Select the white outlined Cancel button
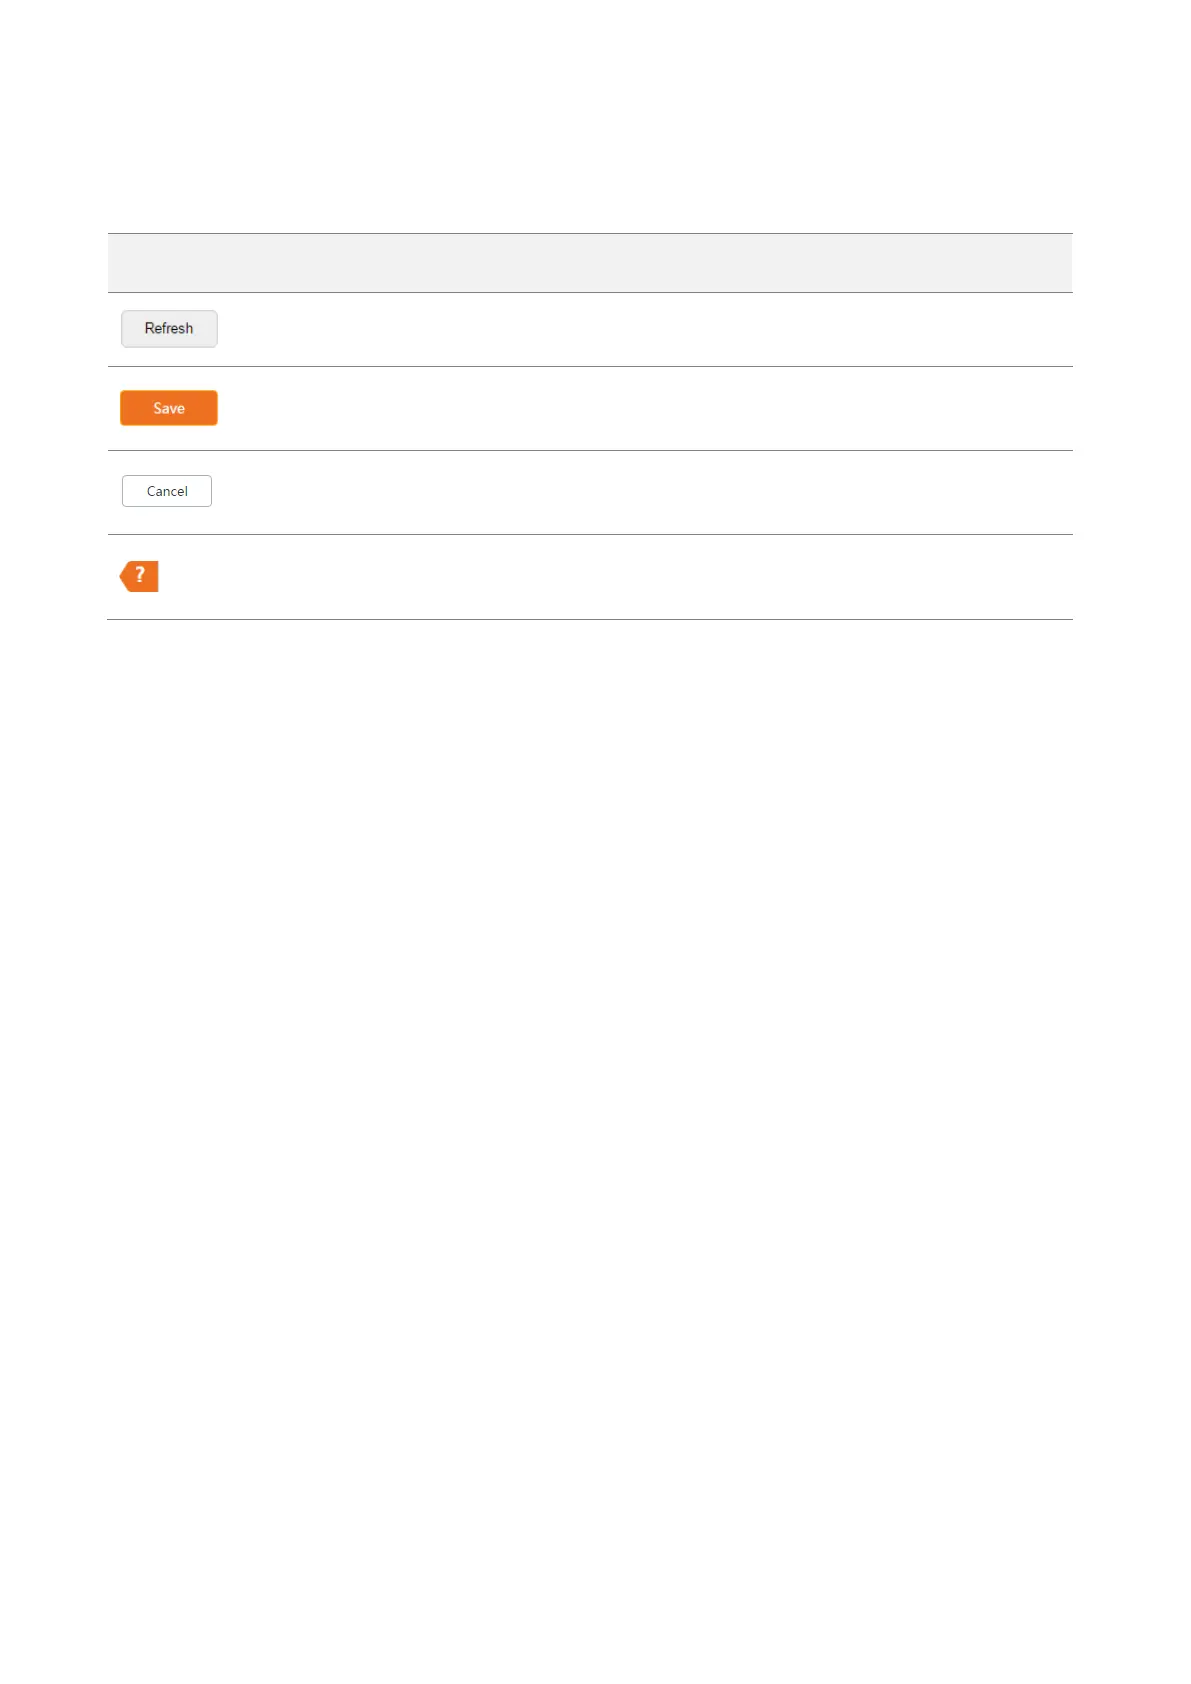The height and width of the screenshot is (1684, 1191). click(167, 491)
